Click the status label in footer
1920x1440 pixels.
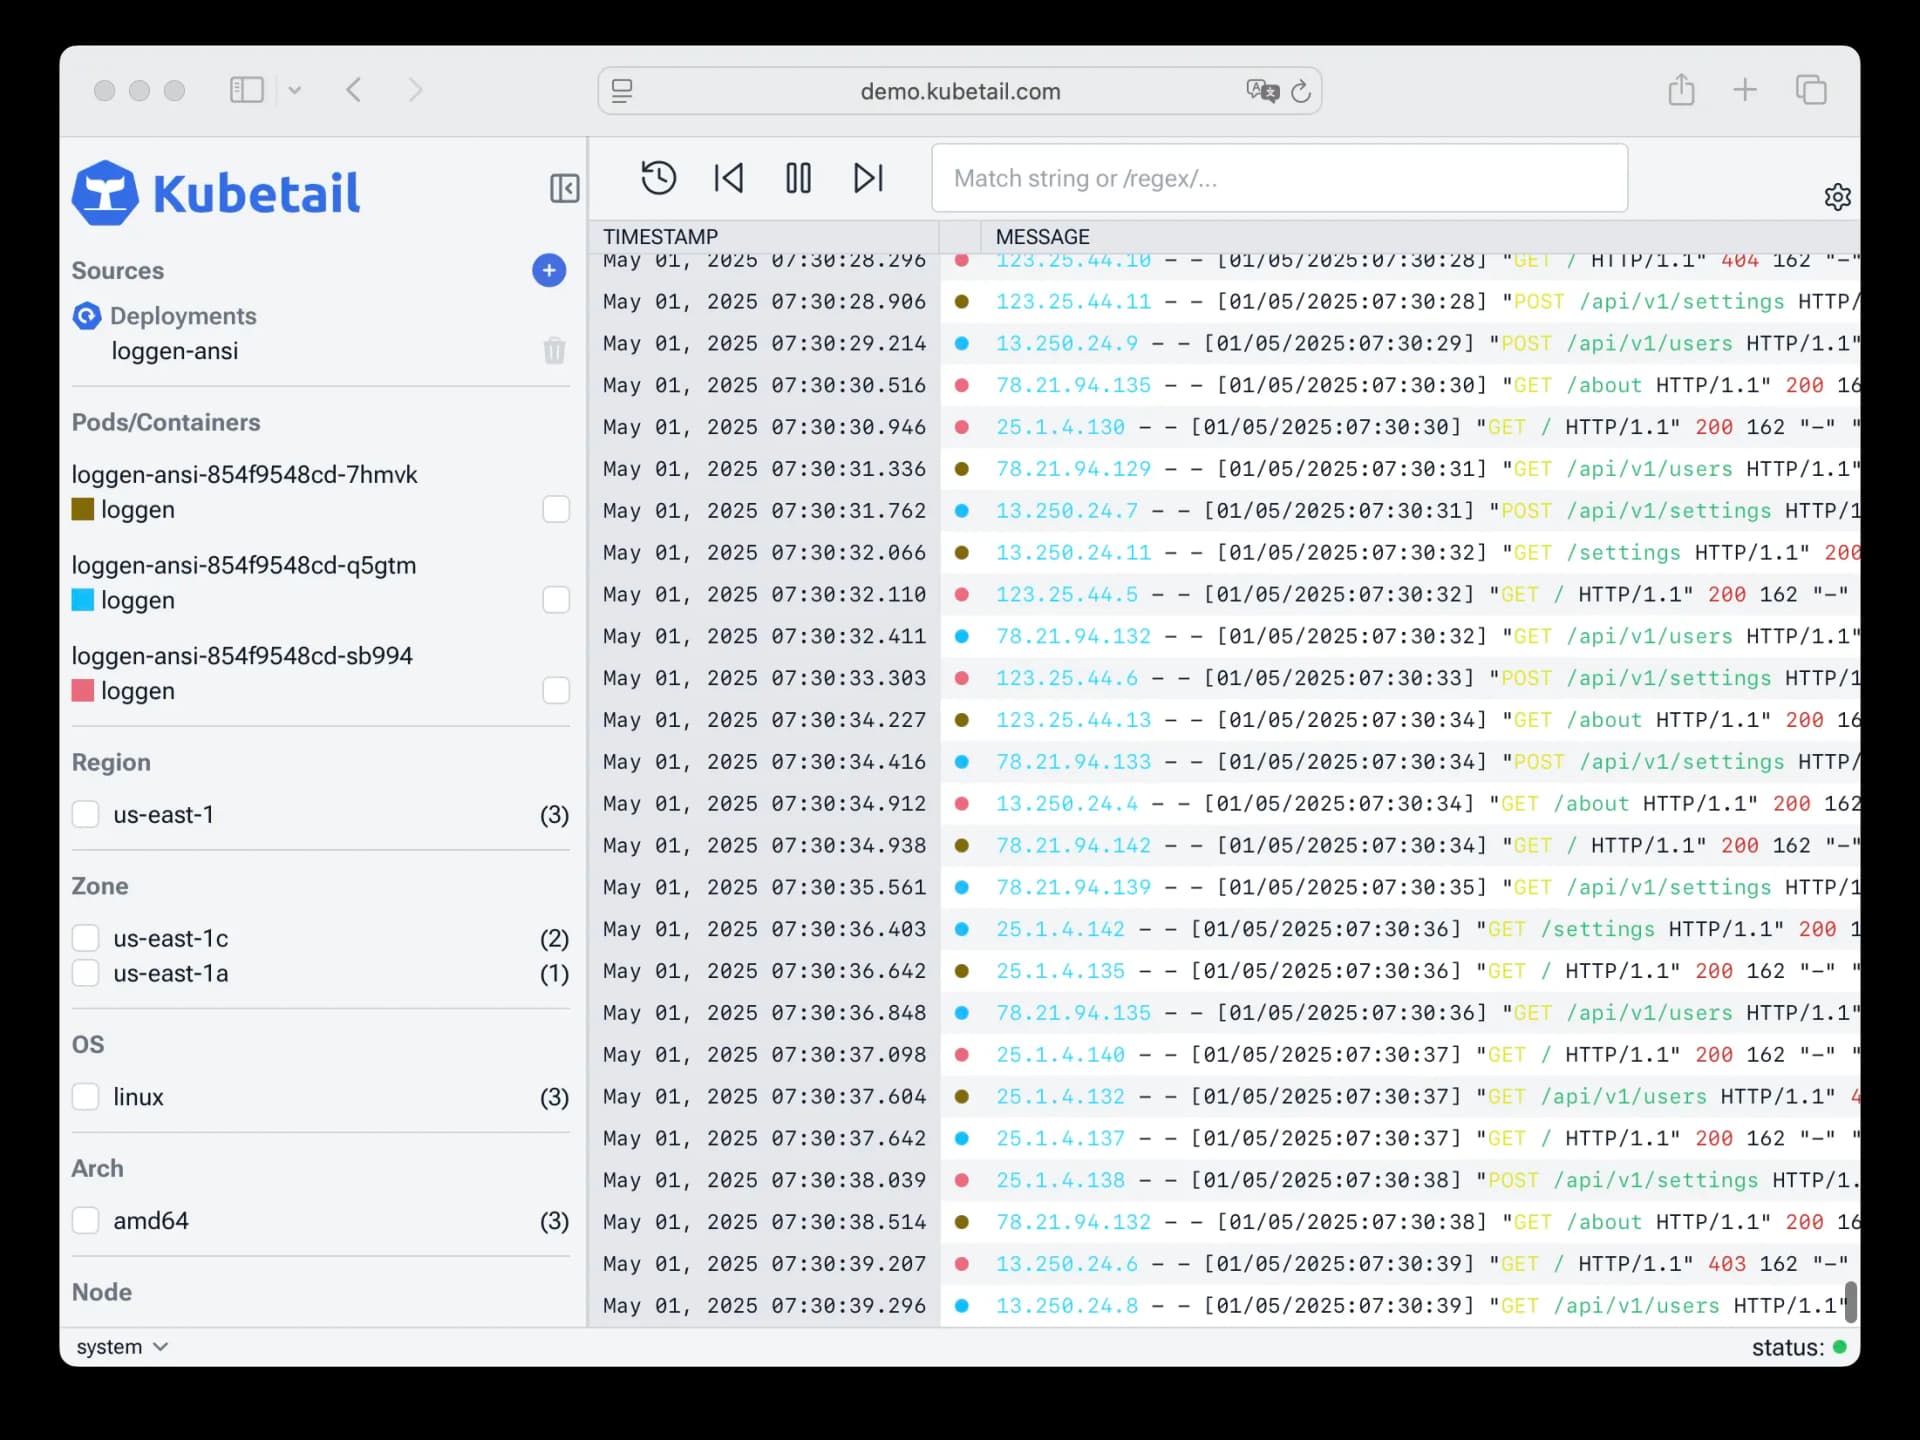pos(1788,1347)
